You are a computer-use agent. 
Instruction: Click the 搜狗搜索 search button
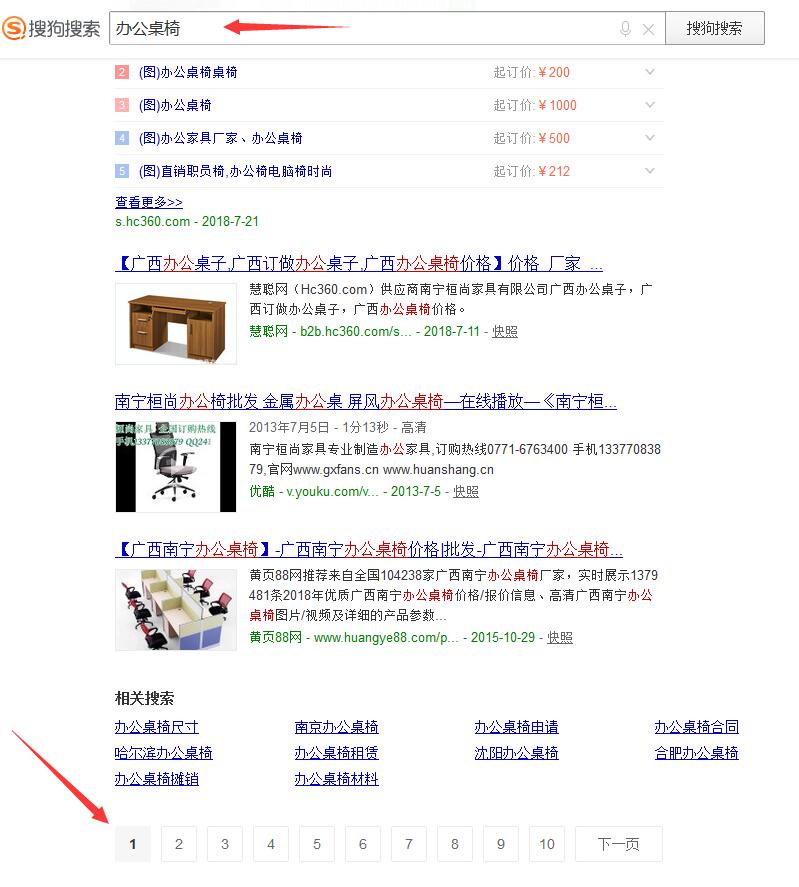(x=715, y=28)
